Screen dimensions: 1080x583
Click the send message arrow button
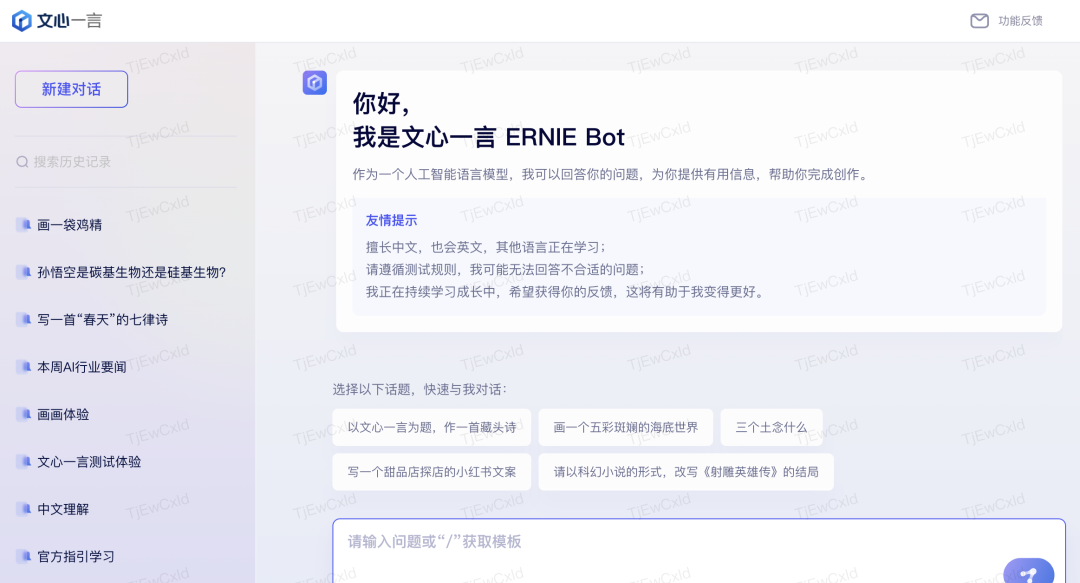tap(1028, 572)
